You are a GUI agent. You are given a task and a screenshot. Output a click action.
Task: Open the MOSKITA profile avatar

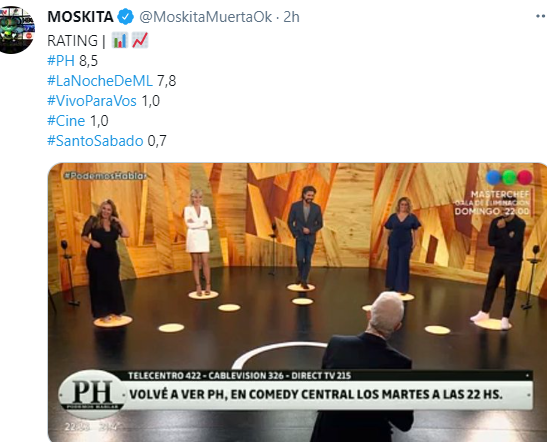click(16, 30)
